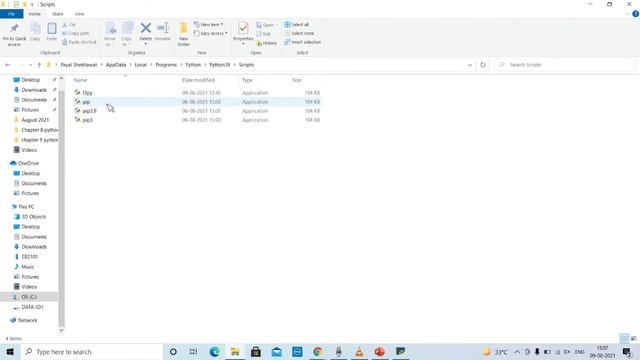
Task: Open the New item dropdown
Action: pyautogui.click(x=209, y=24)
